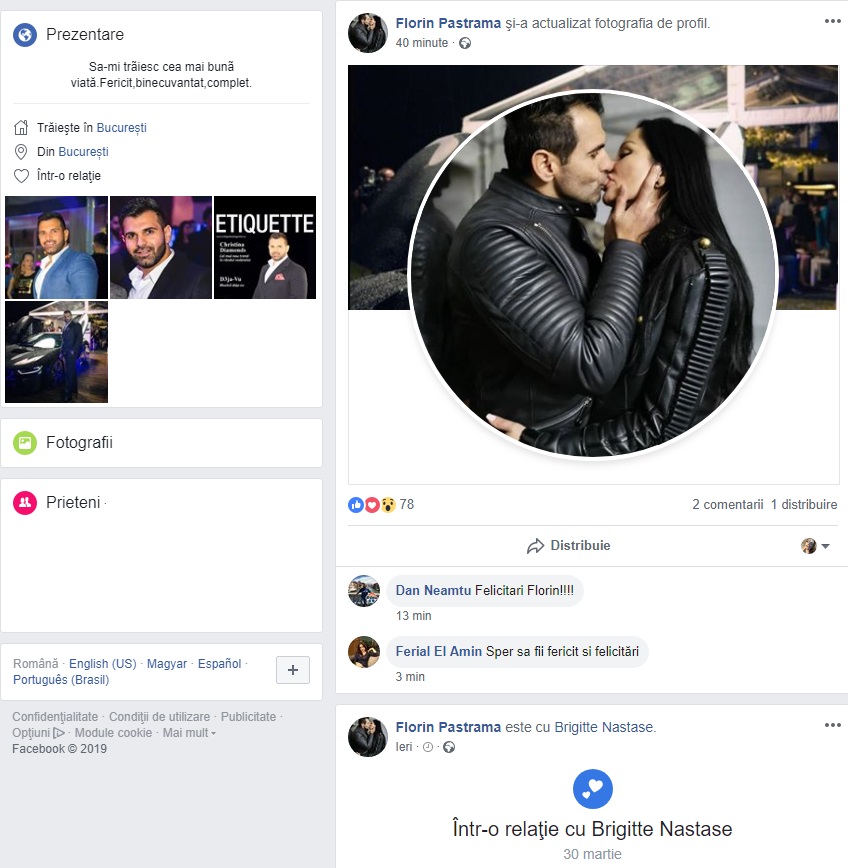Image resolution: width=848 pixels, height=868 pixels.
Task: Click the Prezentare globe icon
Action: [x=25, y=35]
